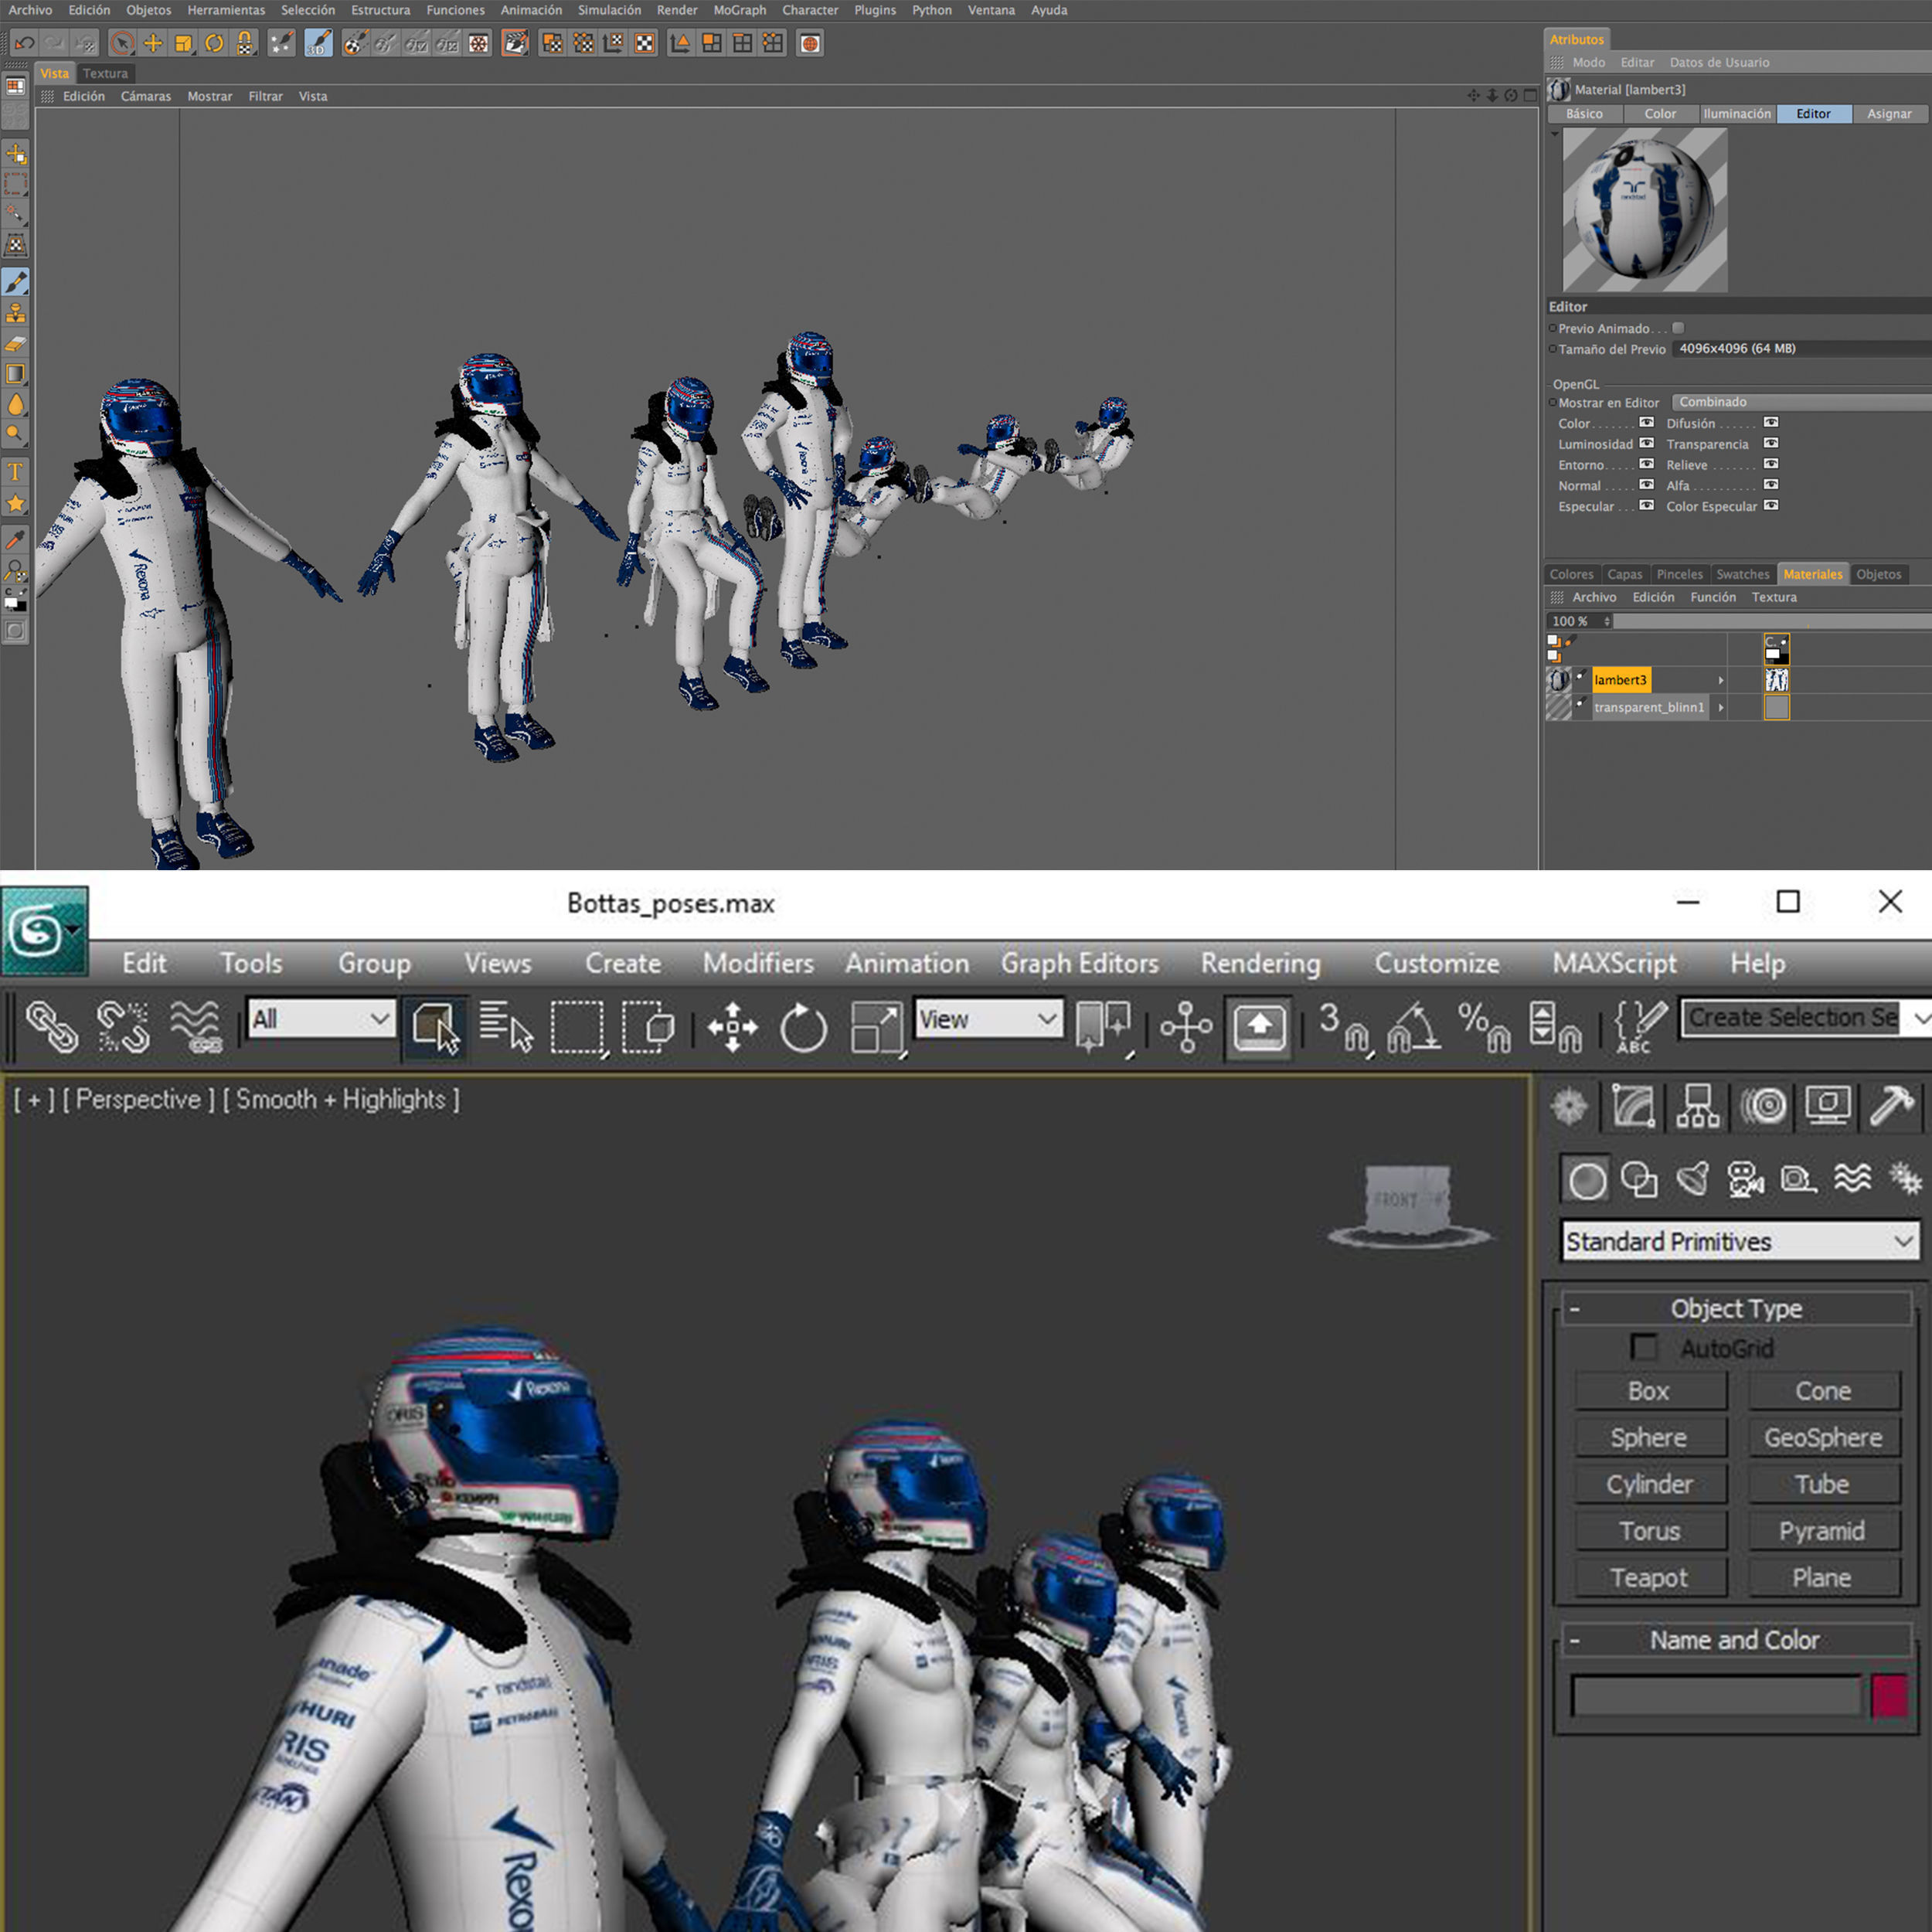The width and height of the screenshot is (1932, 1932).
Task: Enable the AutoGrid checkbox
Action: tap(1643, 1348)
